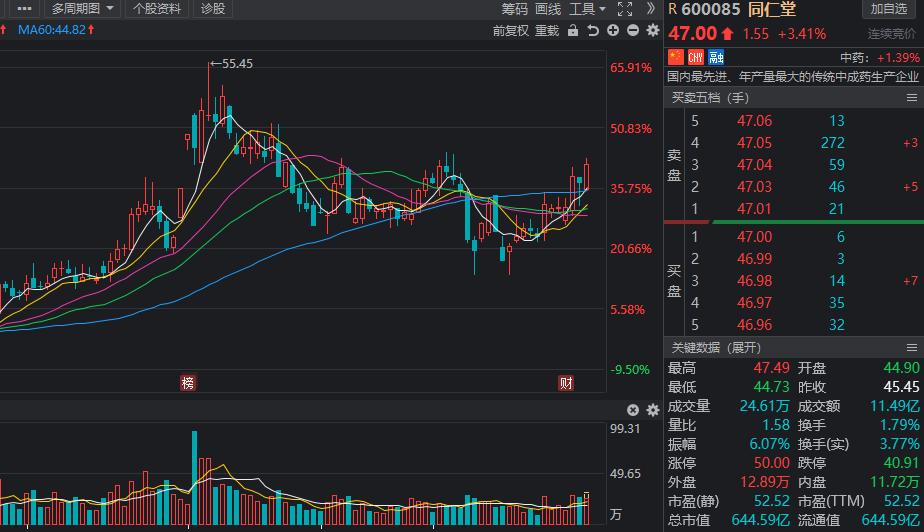Select buy level 5 price 46.96
The height and width of the screenshot is (532, 924).
point(754,325)
